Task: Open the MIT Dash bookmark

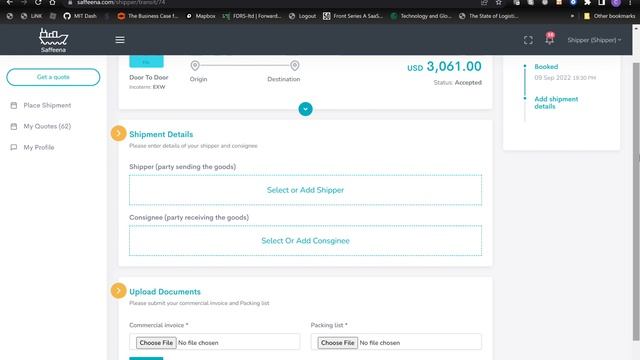Action: [80, 16]
